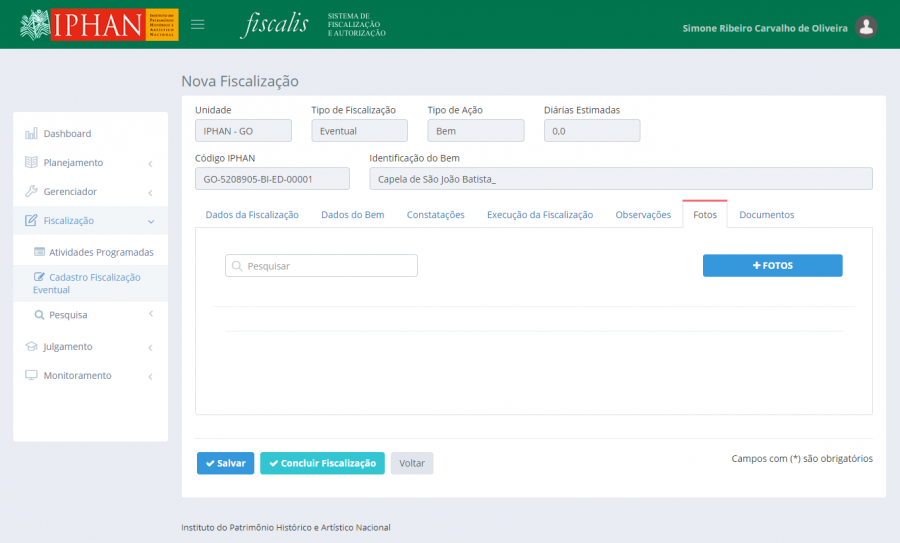Expand the Julgamento sidebar menu
The image size is (900, 543).
click(68, 347)
